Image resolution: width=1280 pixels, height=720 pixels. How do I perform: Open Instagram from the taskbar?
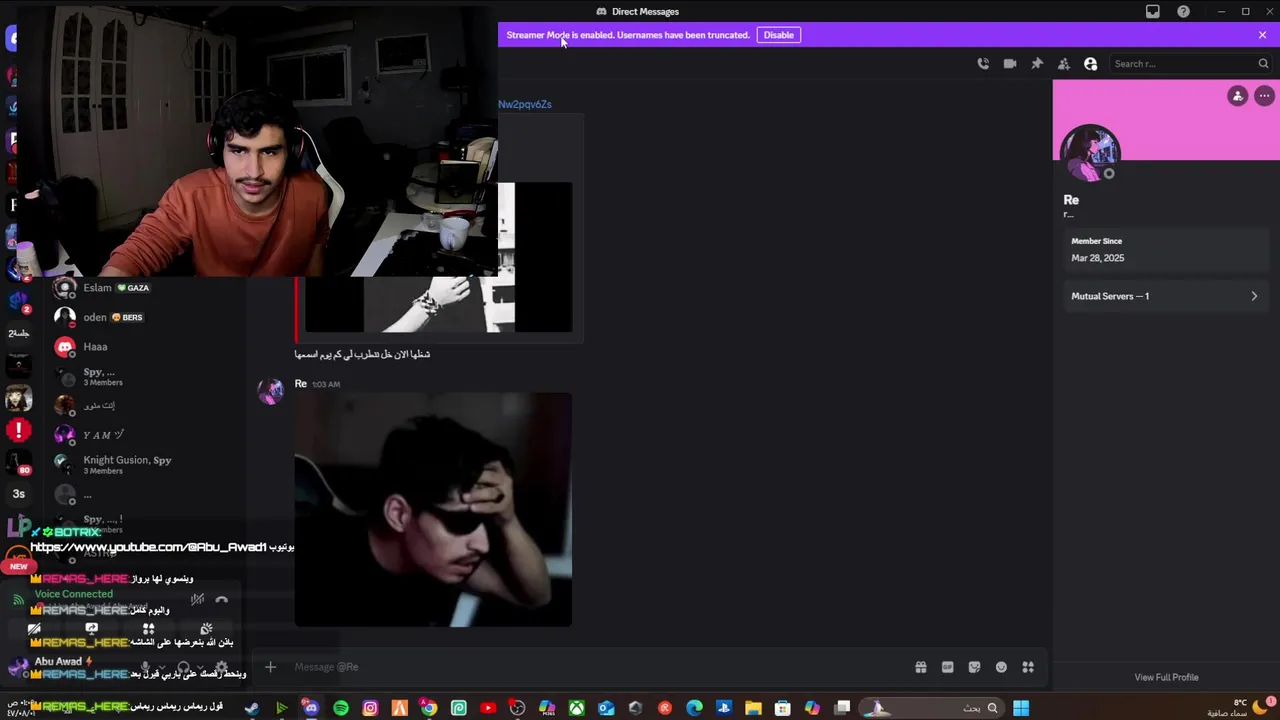point(370,708)
